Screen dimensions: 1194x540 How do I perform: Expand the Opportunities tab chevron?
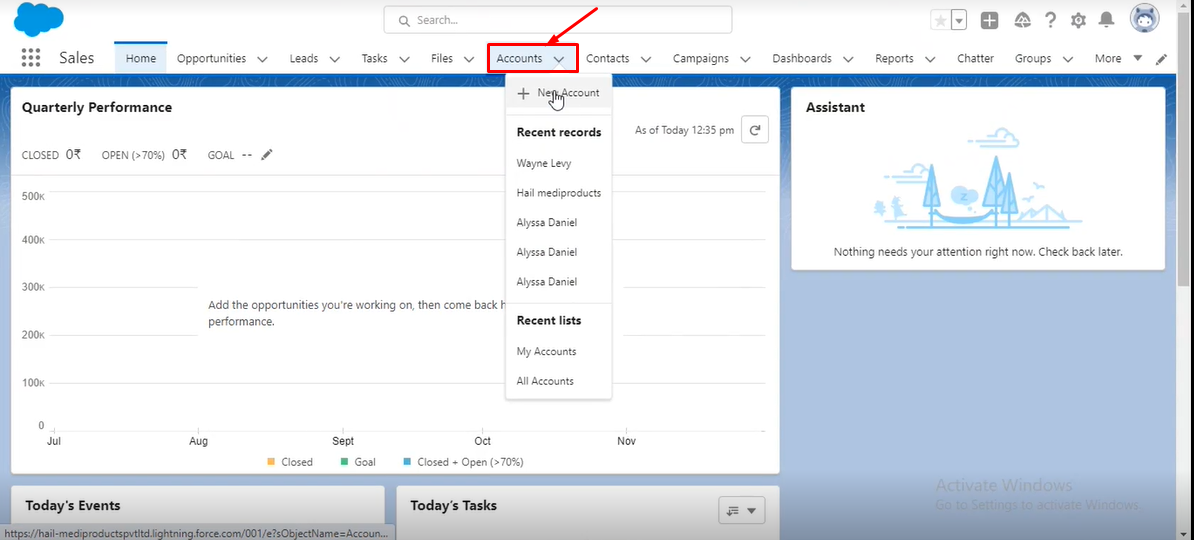262,59
